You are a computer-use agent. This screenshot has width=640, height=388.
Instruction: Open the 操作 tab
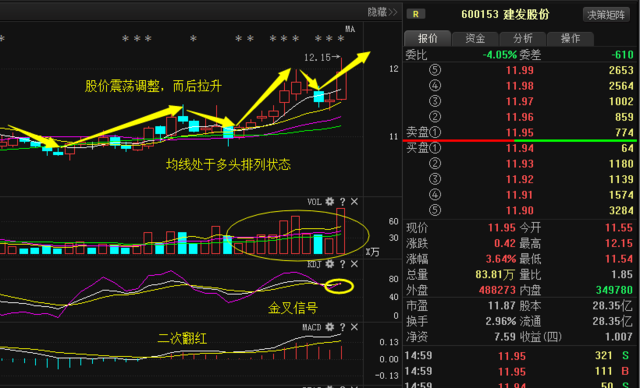point(570,38)
